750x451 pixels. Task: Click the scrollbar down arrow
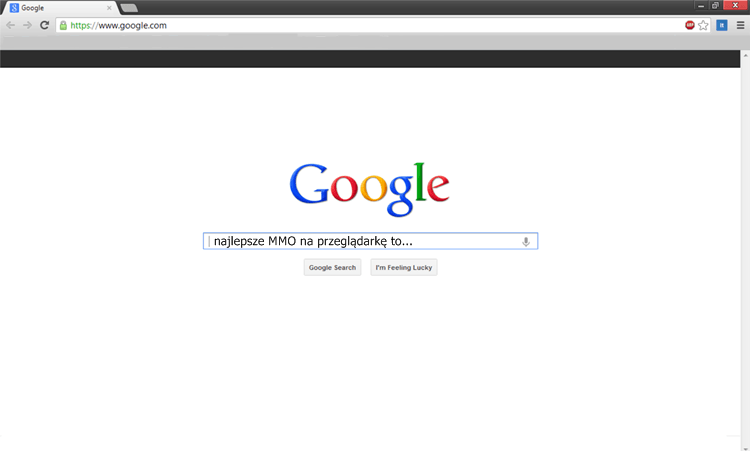pos(745,448)
